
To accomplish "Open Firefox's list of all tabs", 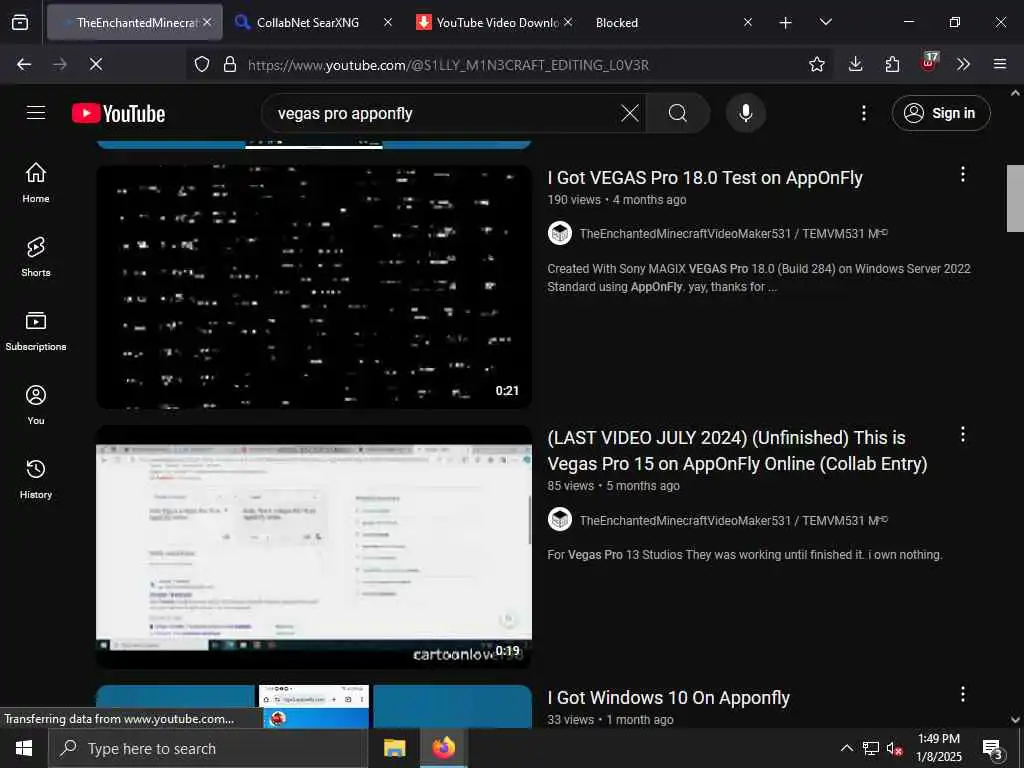I will coord(20,22).
